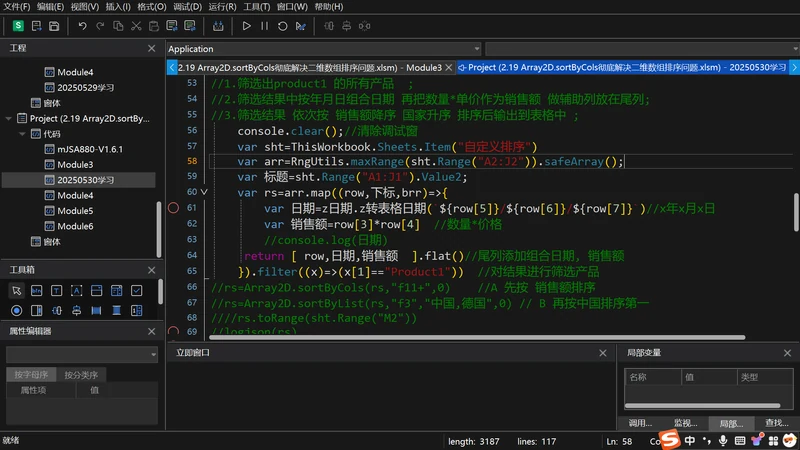The width and height of the screenshot is (800, 450).
Task: Click the save file icon
Action: [54, 26]
